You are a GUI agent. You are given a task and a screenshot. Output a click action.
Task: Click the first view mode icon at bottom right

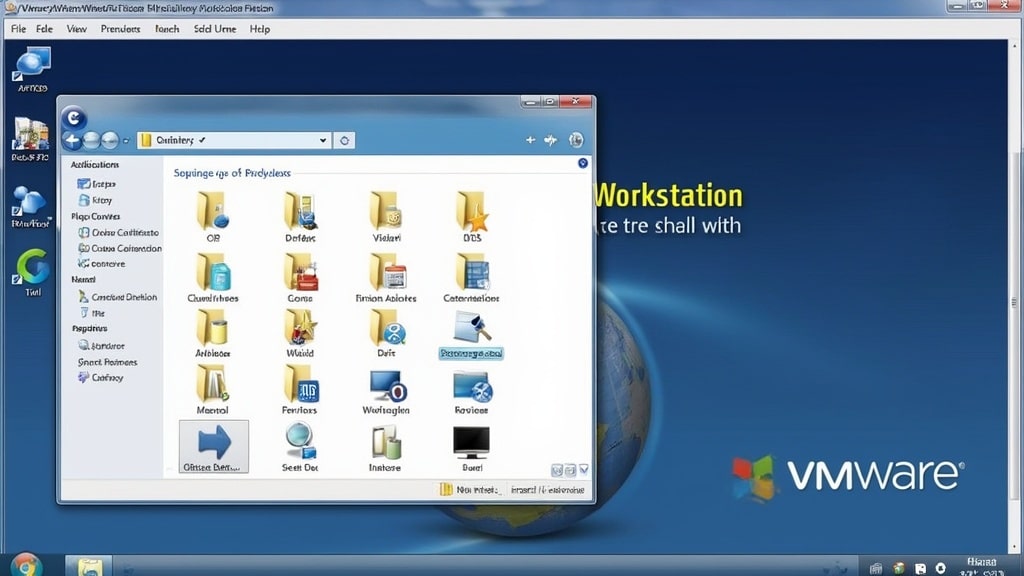pyautogui.click(x=557, y=470)
